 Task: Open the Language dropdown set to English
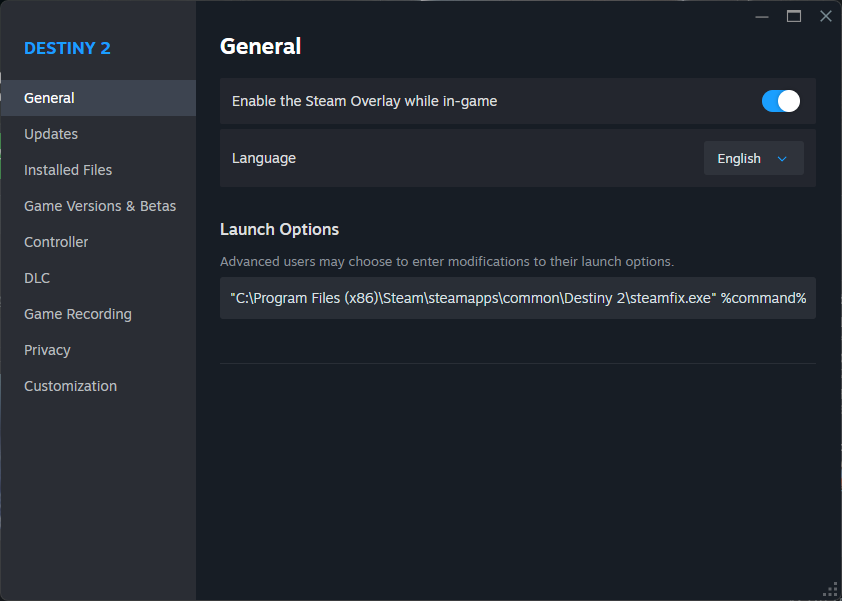pos(753,158)
